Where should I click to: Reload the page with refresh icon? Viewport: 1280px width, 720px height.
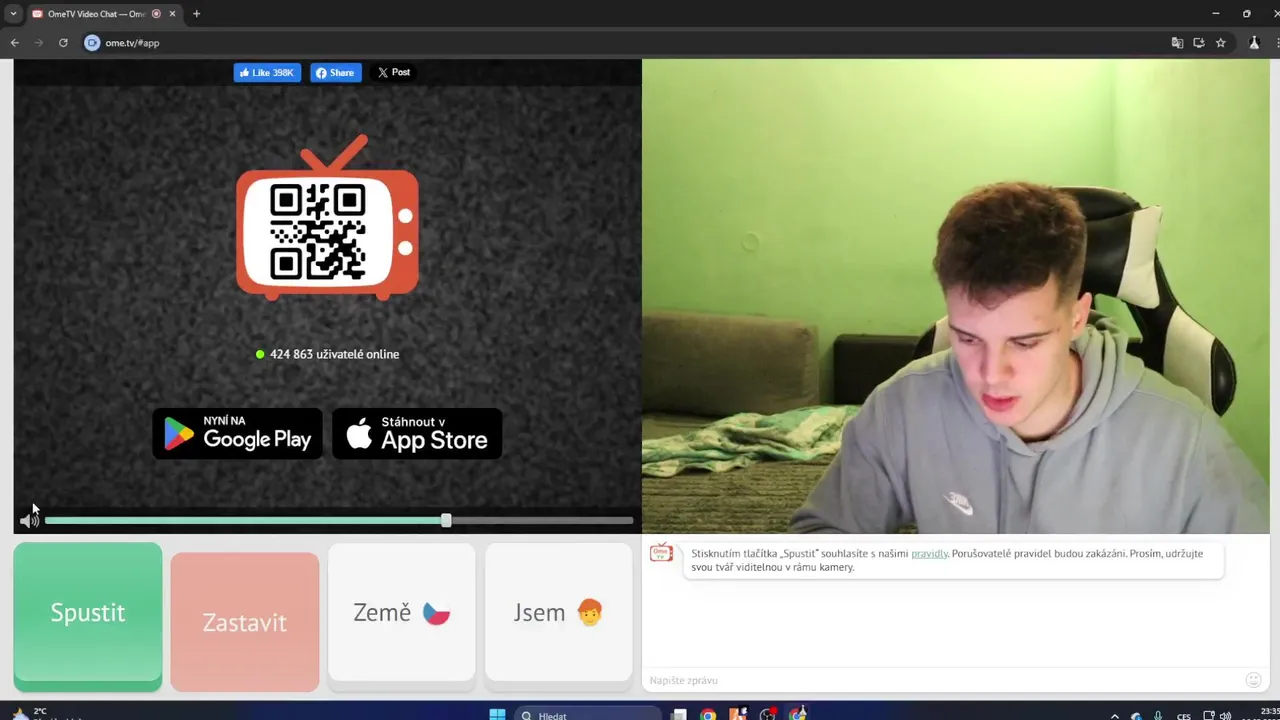point(63,43)
